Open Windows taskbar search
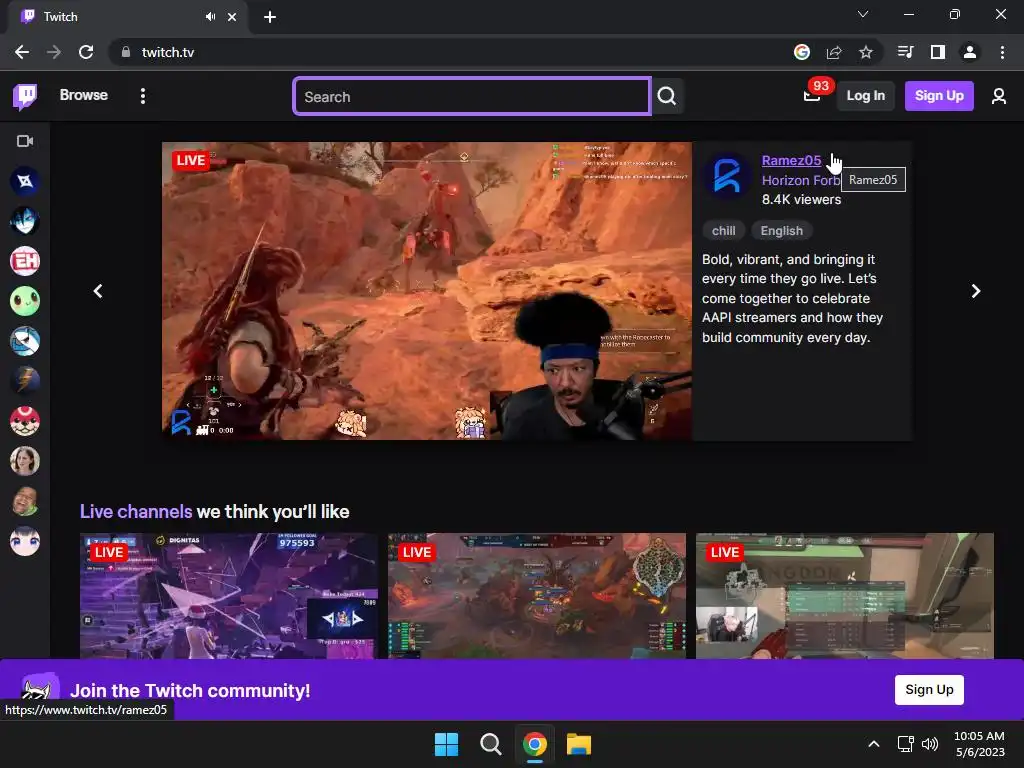 coord(490,744)
